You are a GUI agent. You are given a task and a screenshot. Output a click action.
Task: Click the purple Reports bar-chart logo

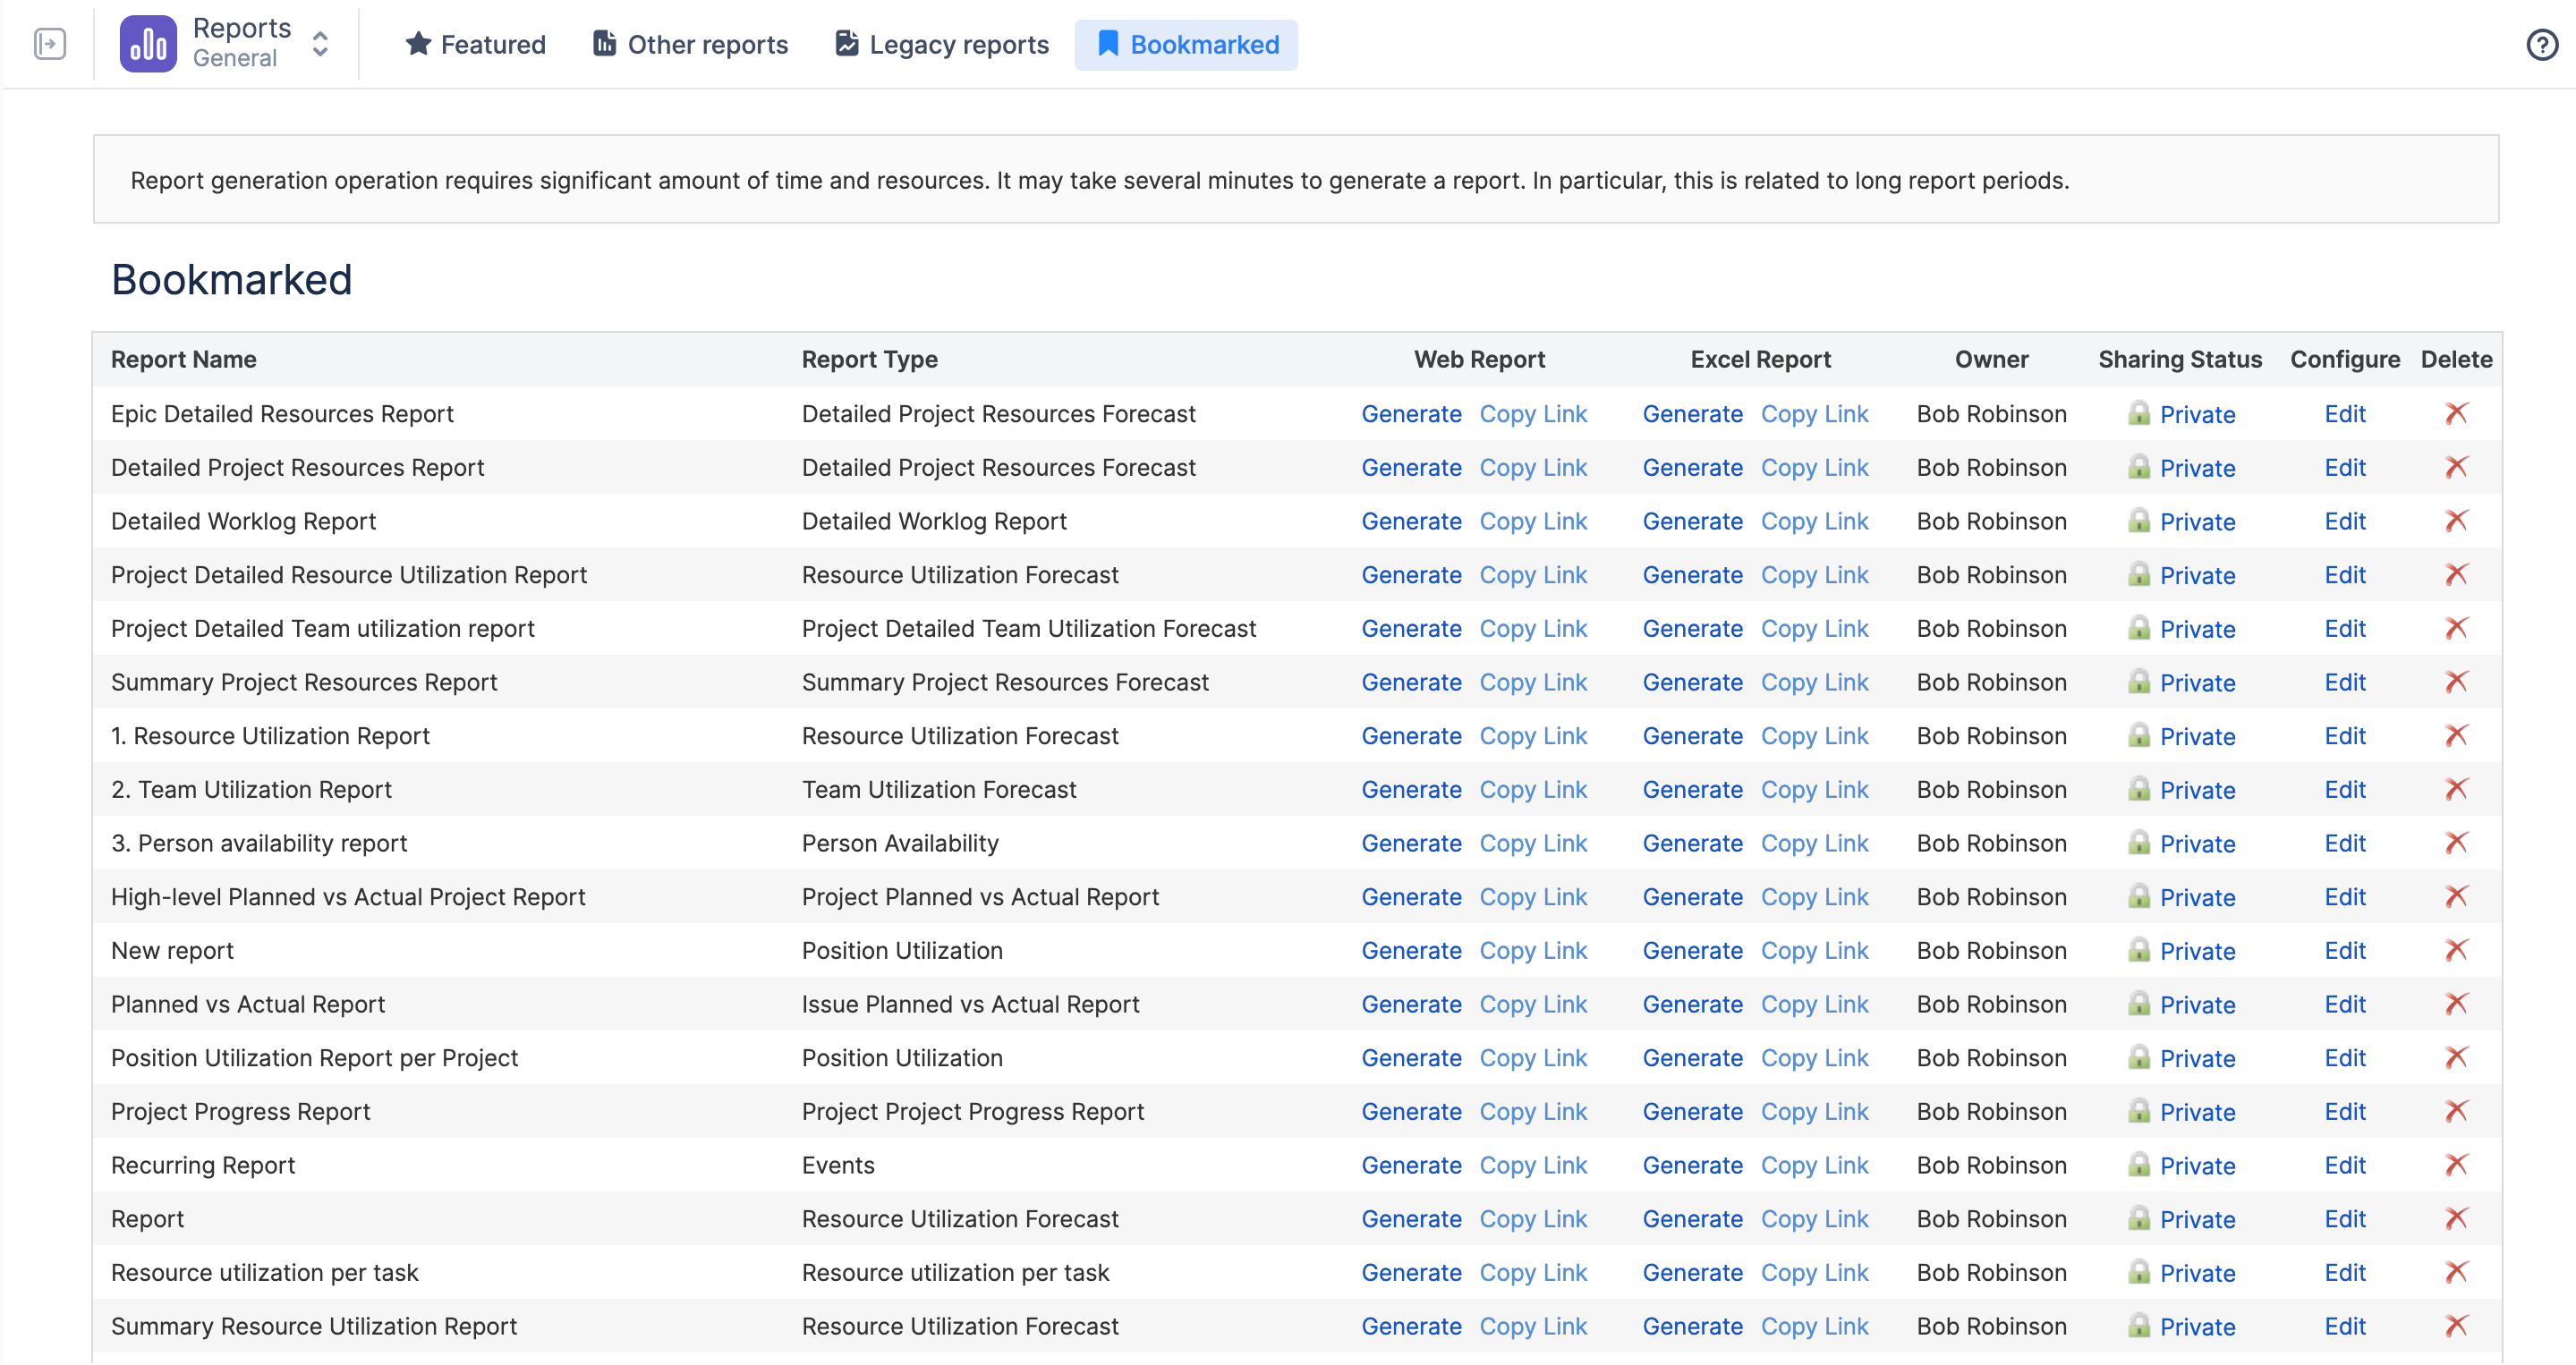tap(148, 44)
